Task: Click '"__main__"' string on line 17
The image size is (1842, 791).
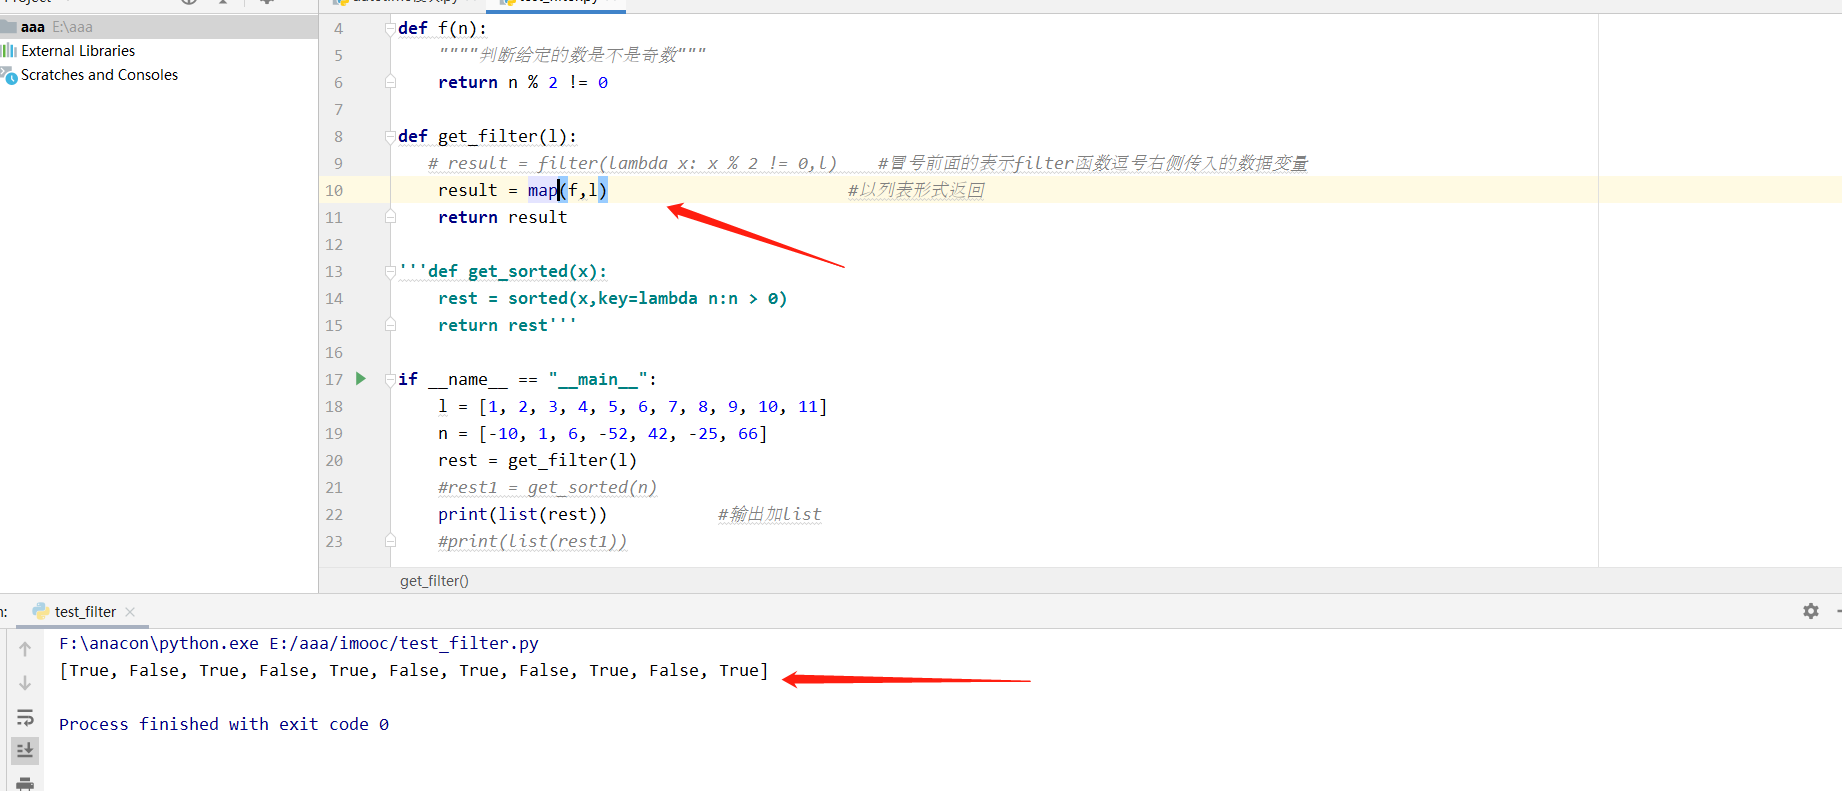Action: (x=598, y=379)
